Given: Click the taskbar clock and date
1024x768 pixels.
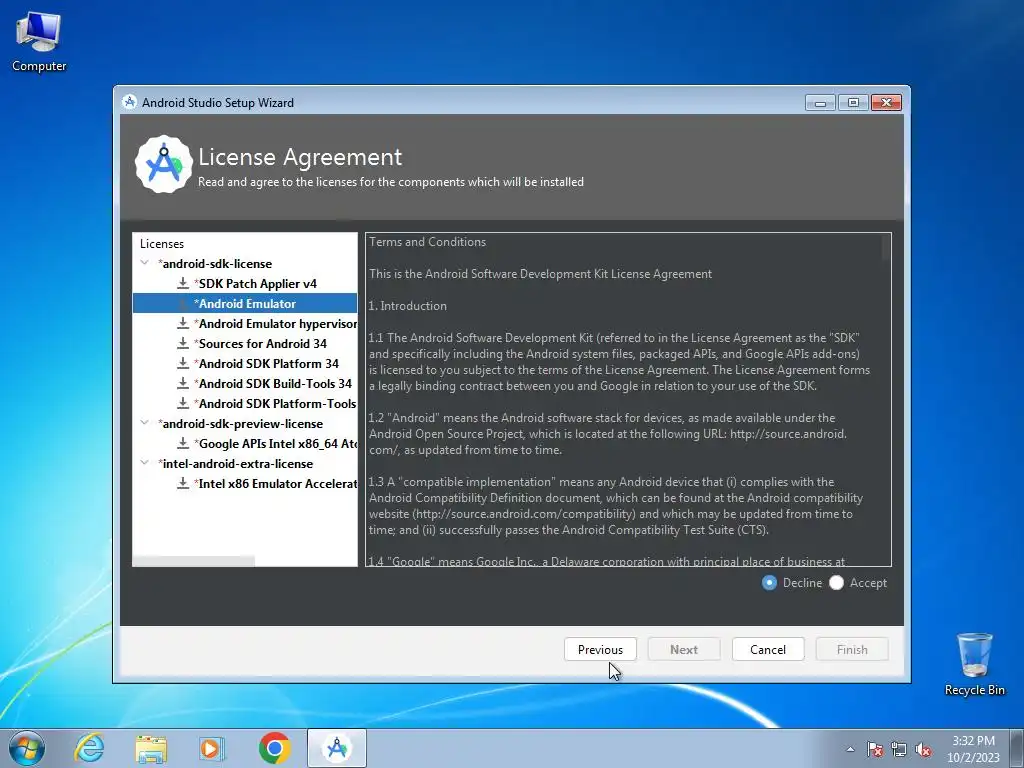Looking at the screenshot, I should point(973,749).
